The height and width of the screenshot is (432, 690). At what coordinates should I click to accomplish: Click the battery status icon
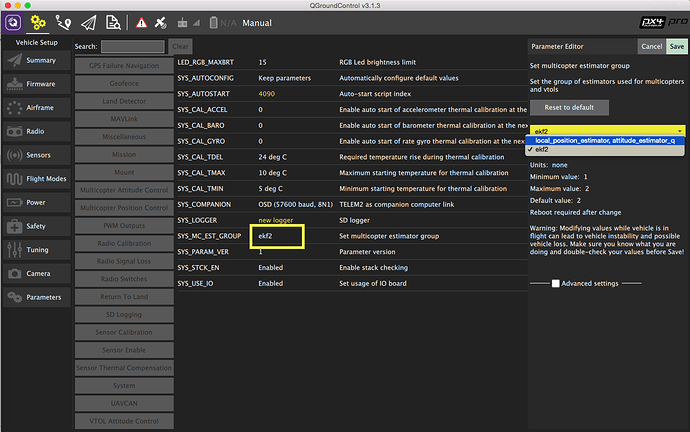click(x=213, y=23)
